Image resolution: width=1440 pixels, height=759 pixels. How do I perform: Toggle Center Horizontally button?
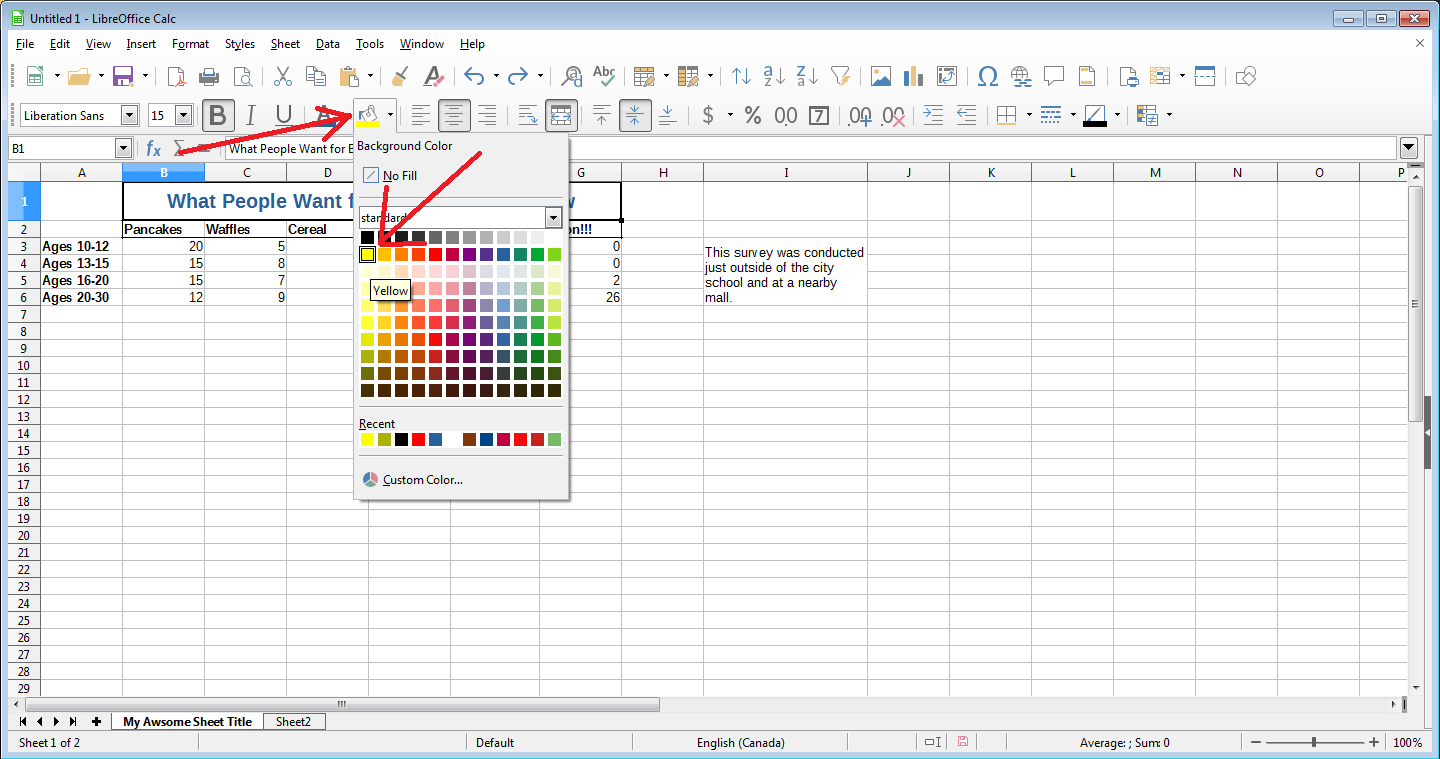(x=454, y=116)
